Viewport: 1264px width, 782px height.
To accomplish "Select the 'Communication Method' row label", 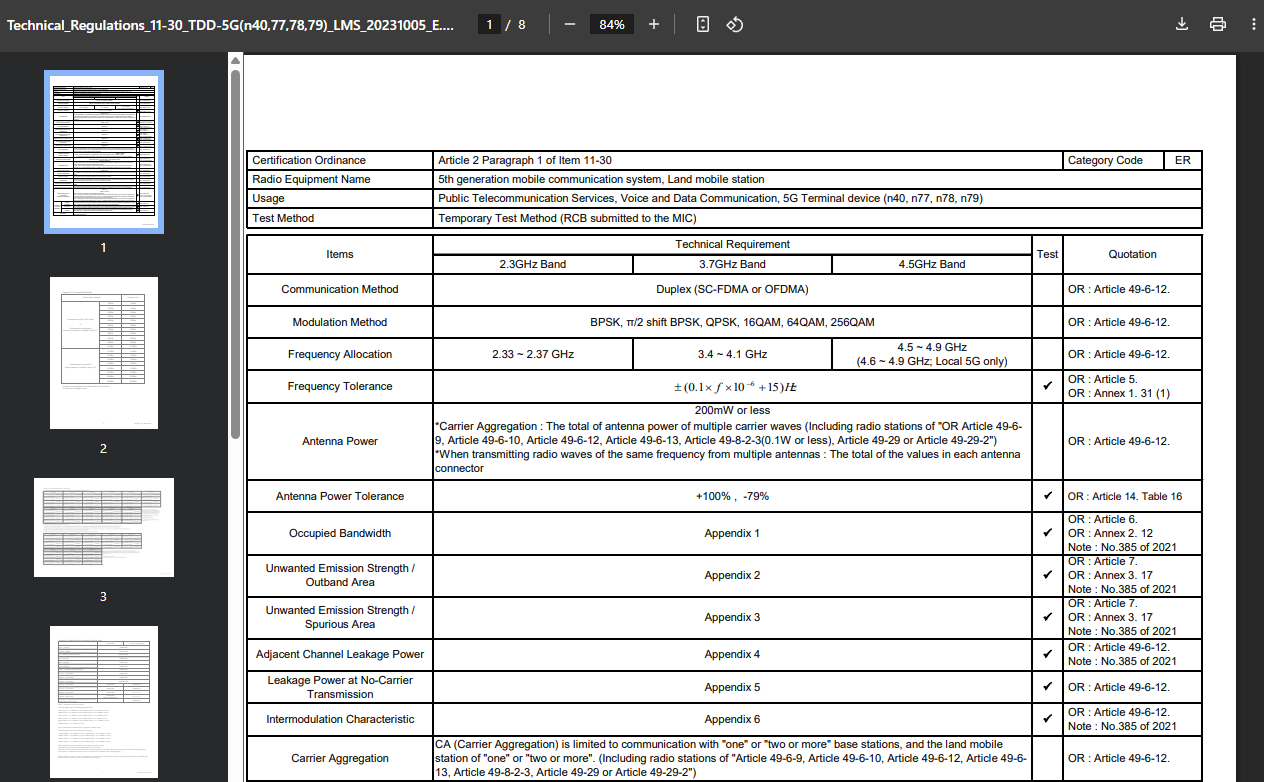I will pos(340,289).
